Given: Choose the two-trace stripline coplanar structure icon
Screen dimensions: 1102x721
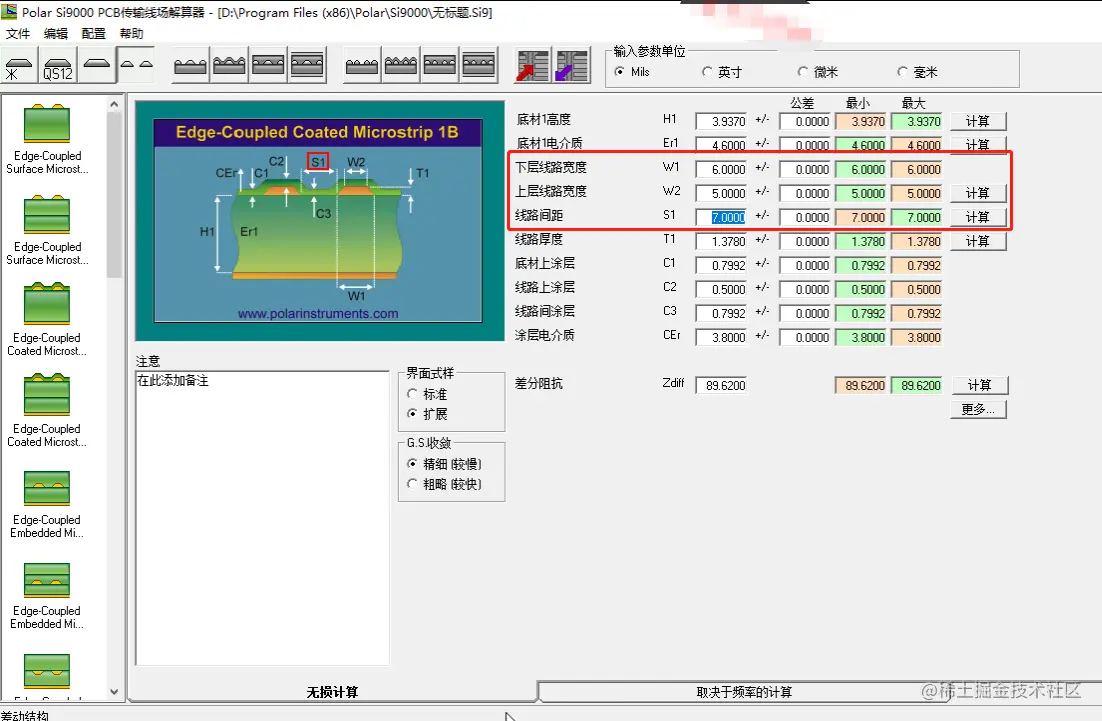Looking at the screenshot, I should [308, 66].
